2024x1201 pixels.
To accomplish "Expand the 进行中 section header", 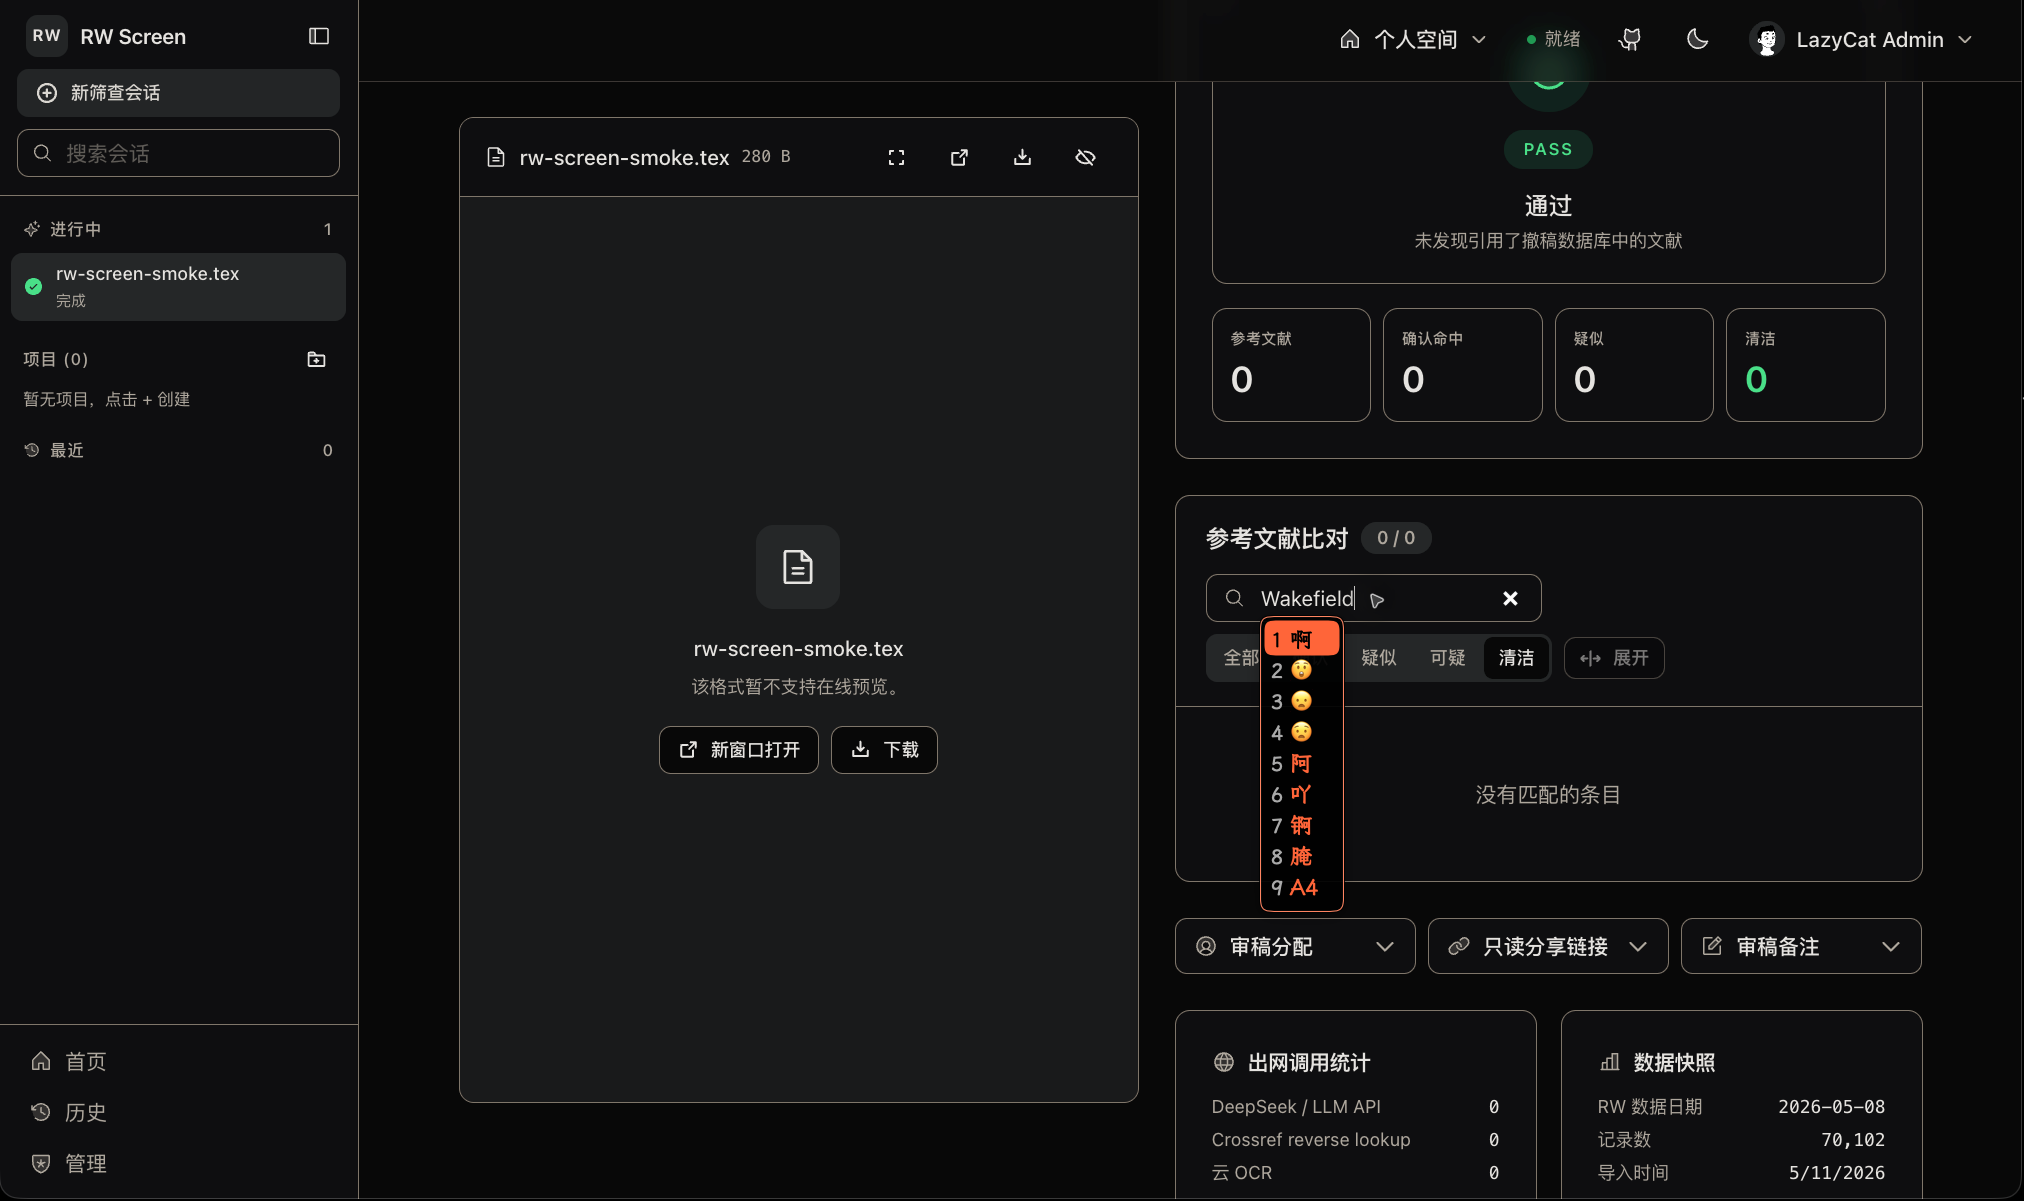I will (x=178, y=229).
